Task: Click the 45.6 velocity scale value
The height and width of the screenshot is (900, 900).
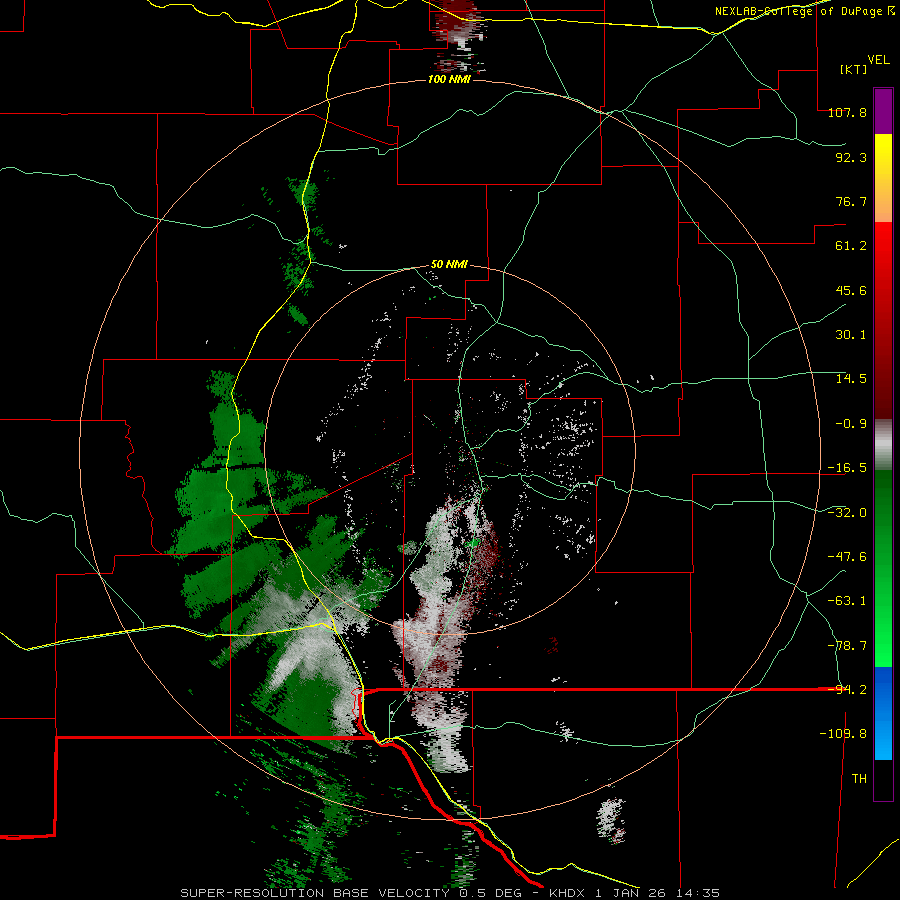Action: tap(851, 290)
